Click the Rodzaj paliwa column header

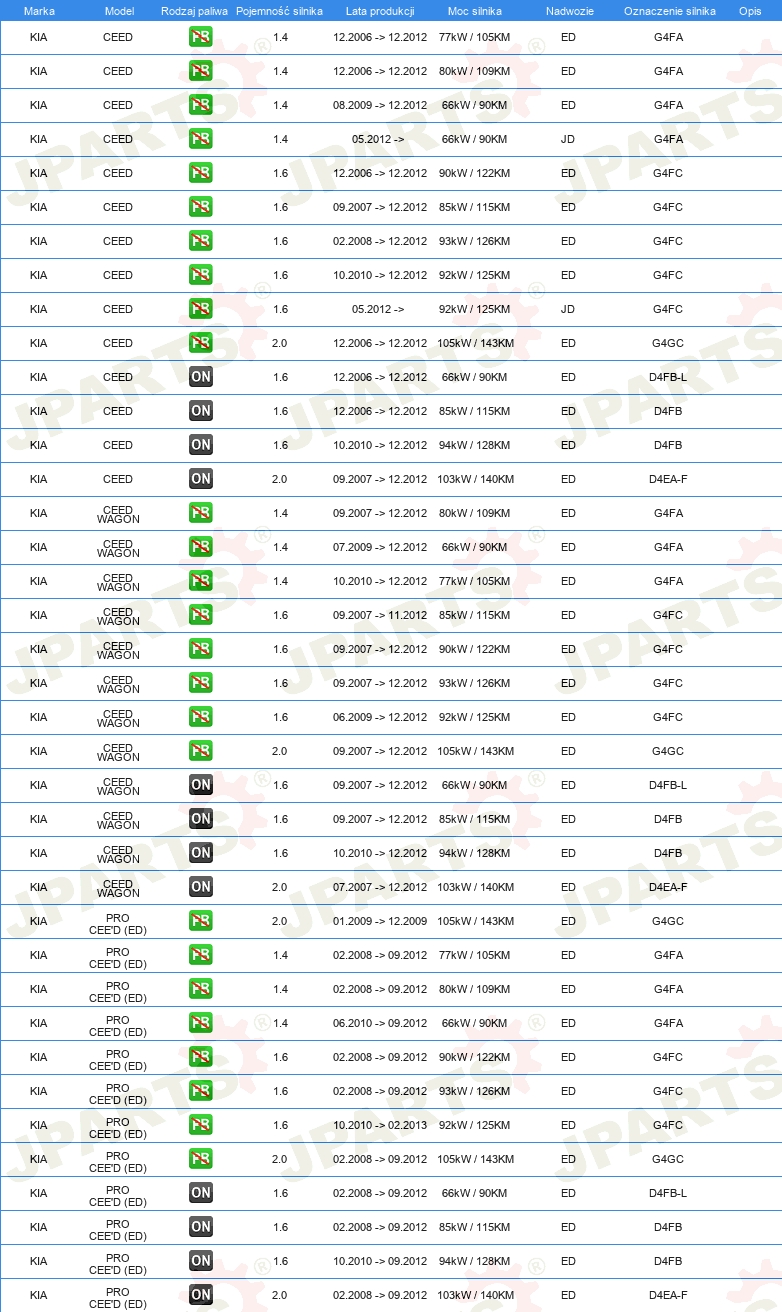(x=194, y=11)
